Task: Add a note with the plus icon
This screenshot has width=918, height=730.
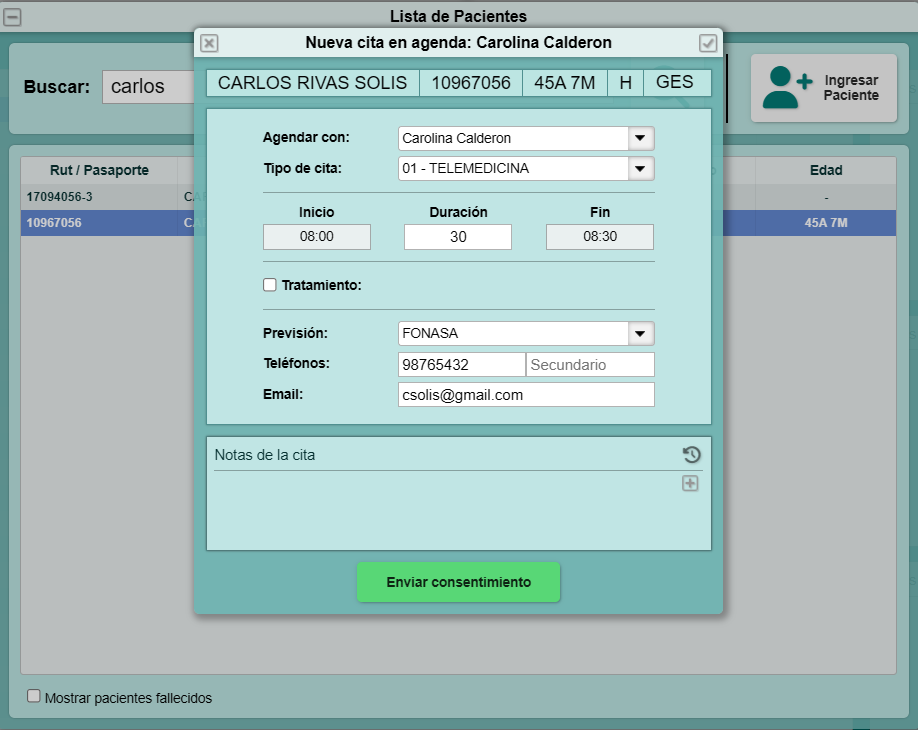Action: point(690,484)
